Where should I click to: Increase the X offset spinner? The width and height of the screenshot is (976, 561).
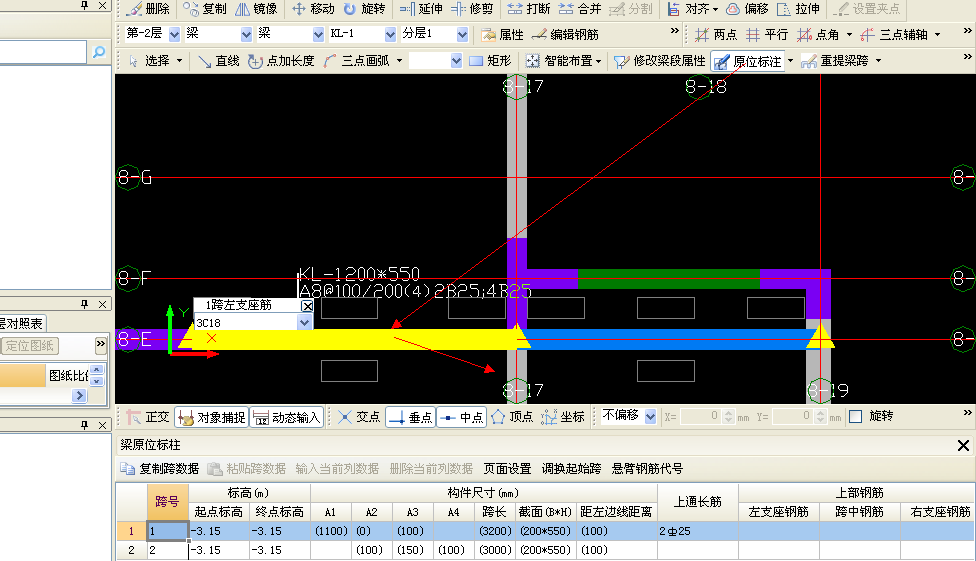pos(728,413)
